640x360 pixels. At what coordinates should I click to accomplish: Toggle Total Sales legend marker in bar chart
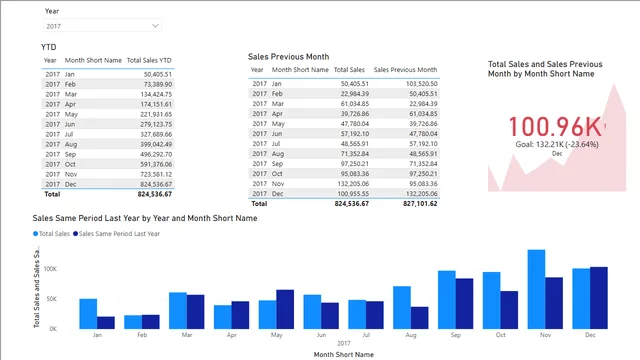tap(36, 234)
